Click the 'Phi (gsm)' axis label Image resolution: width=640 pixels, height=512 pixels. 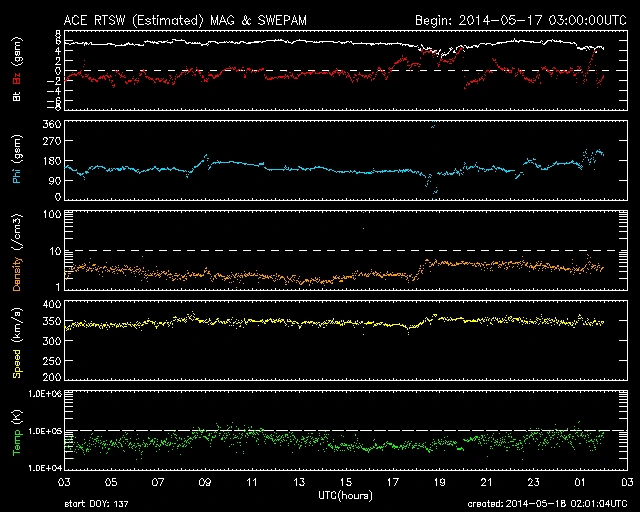[x=17, y=160]
